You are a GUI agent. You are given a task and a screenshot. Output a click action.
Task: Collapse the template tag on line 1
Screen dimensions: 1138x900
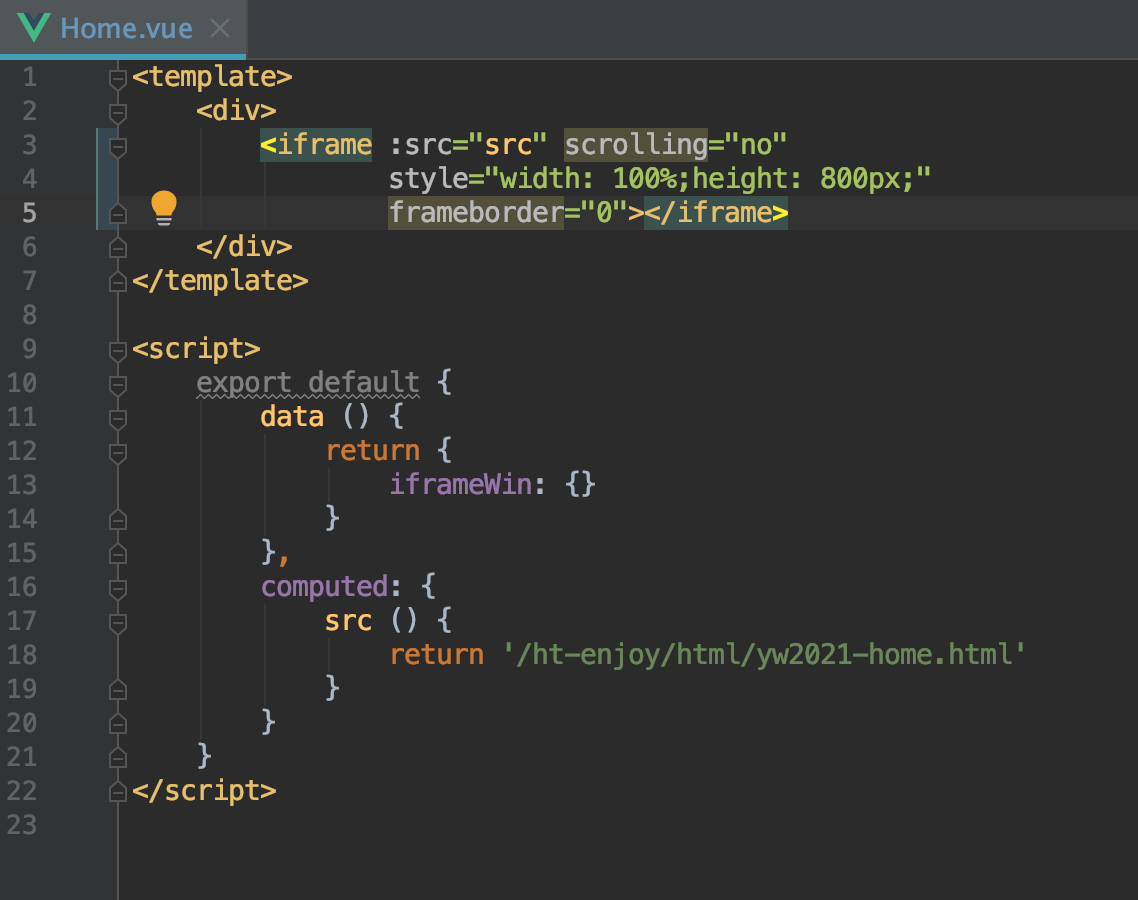click(118, 77)
